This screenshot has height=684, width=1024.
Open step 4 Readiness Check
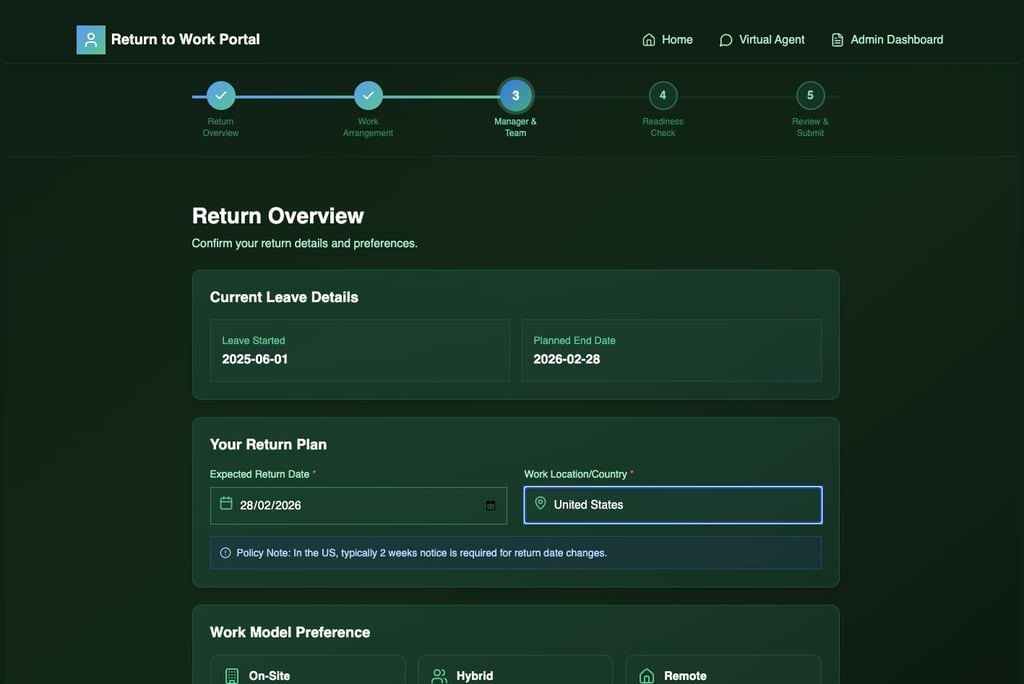coord(663,96)
